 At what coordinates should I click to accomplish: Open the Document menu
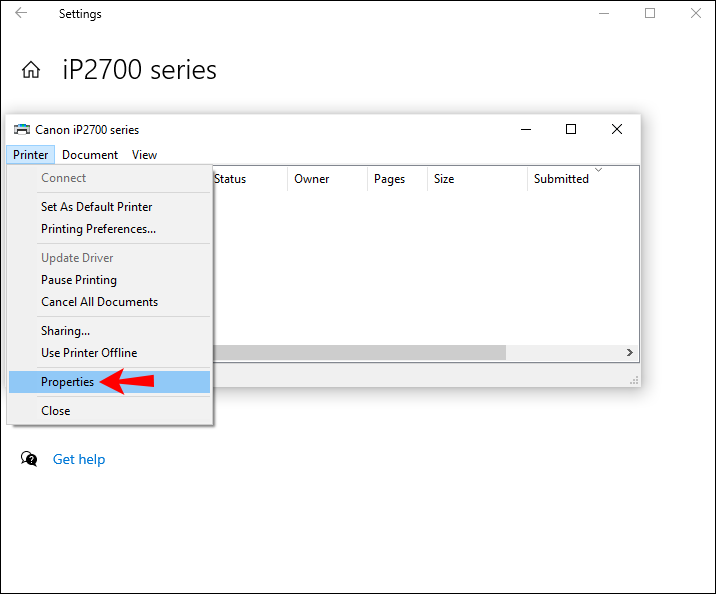point(90,155)
